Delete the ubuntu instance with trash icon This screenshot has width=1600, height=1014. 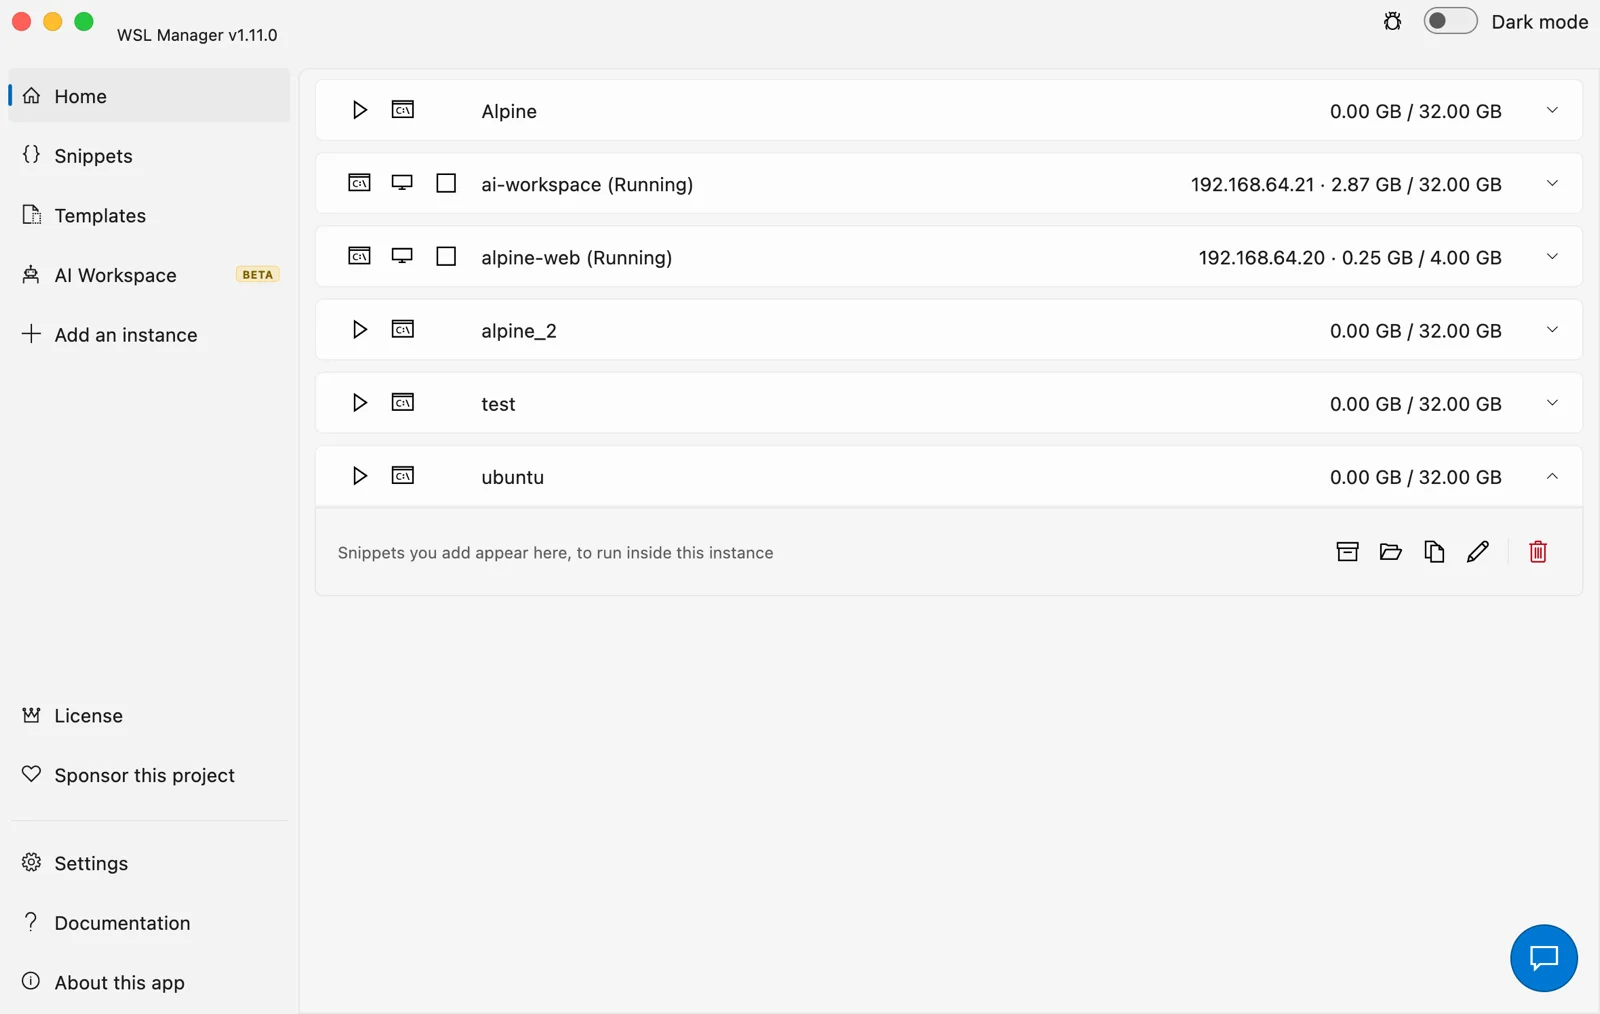tap(1538, 552)
